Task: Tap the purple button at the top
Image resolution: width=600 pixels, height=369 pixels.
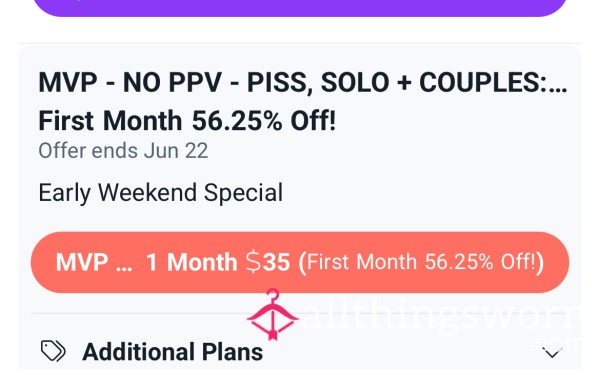Action: [x=300, y=8]
